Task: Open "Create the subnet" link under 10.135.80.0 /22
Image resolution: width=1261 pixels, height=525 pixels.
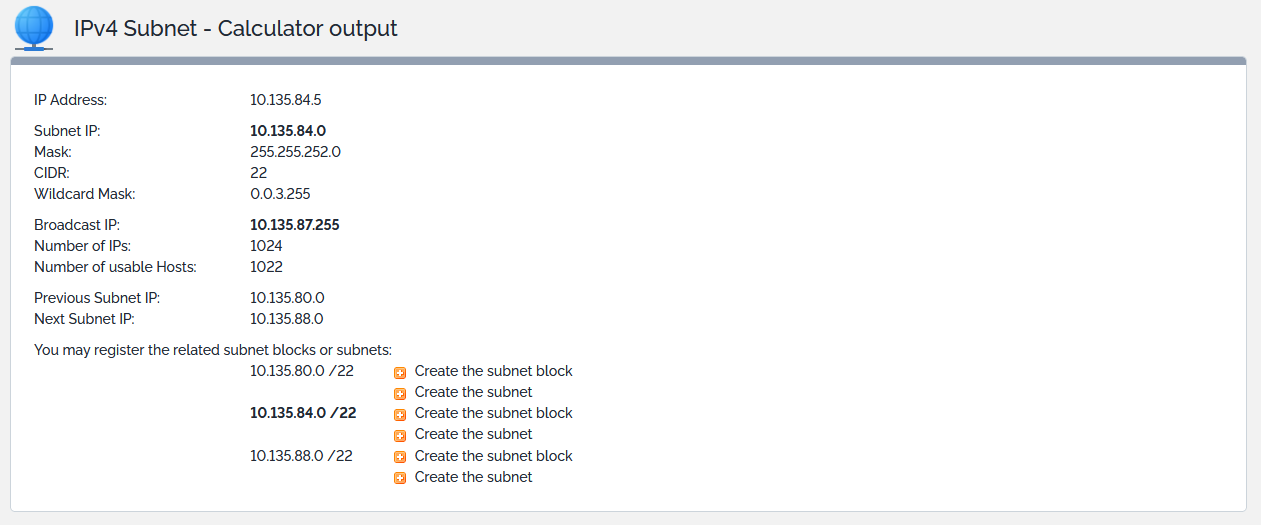Action: [473, 392]
